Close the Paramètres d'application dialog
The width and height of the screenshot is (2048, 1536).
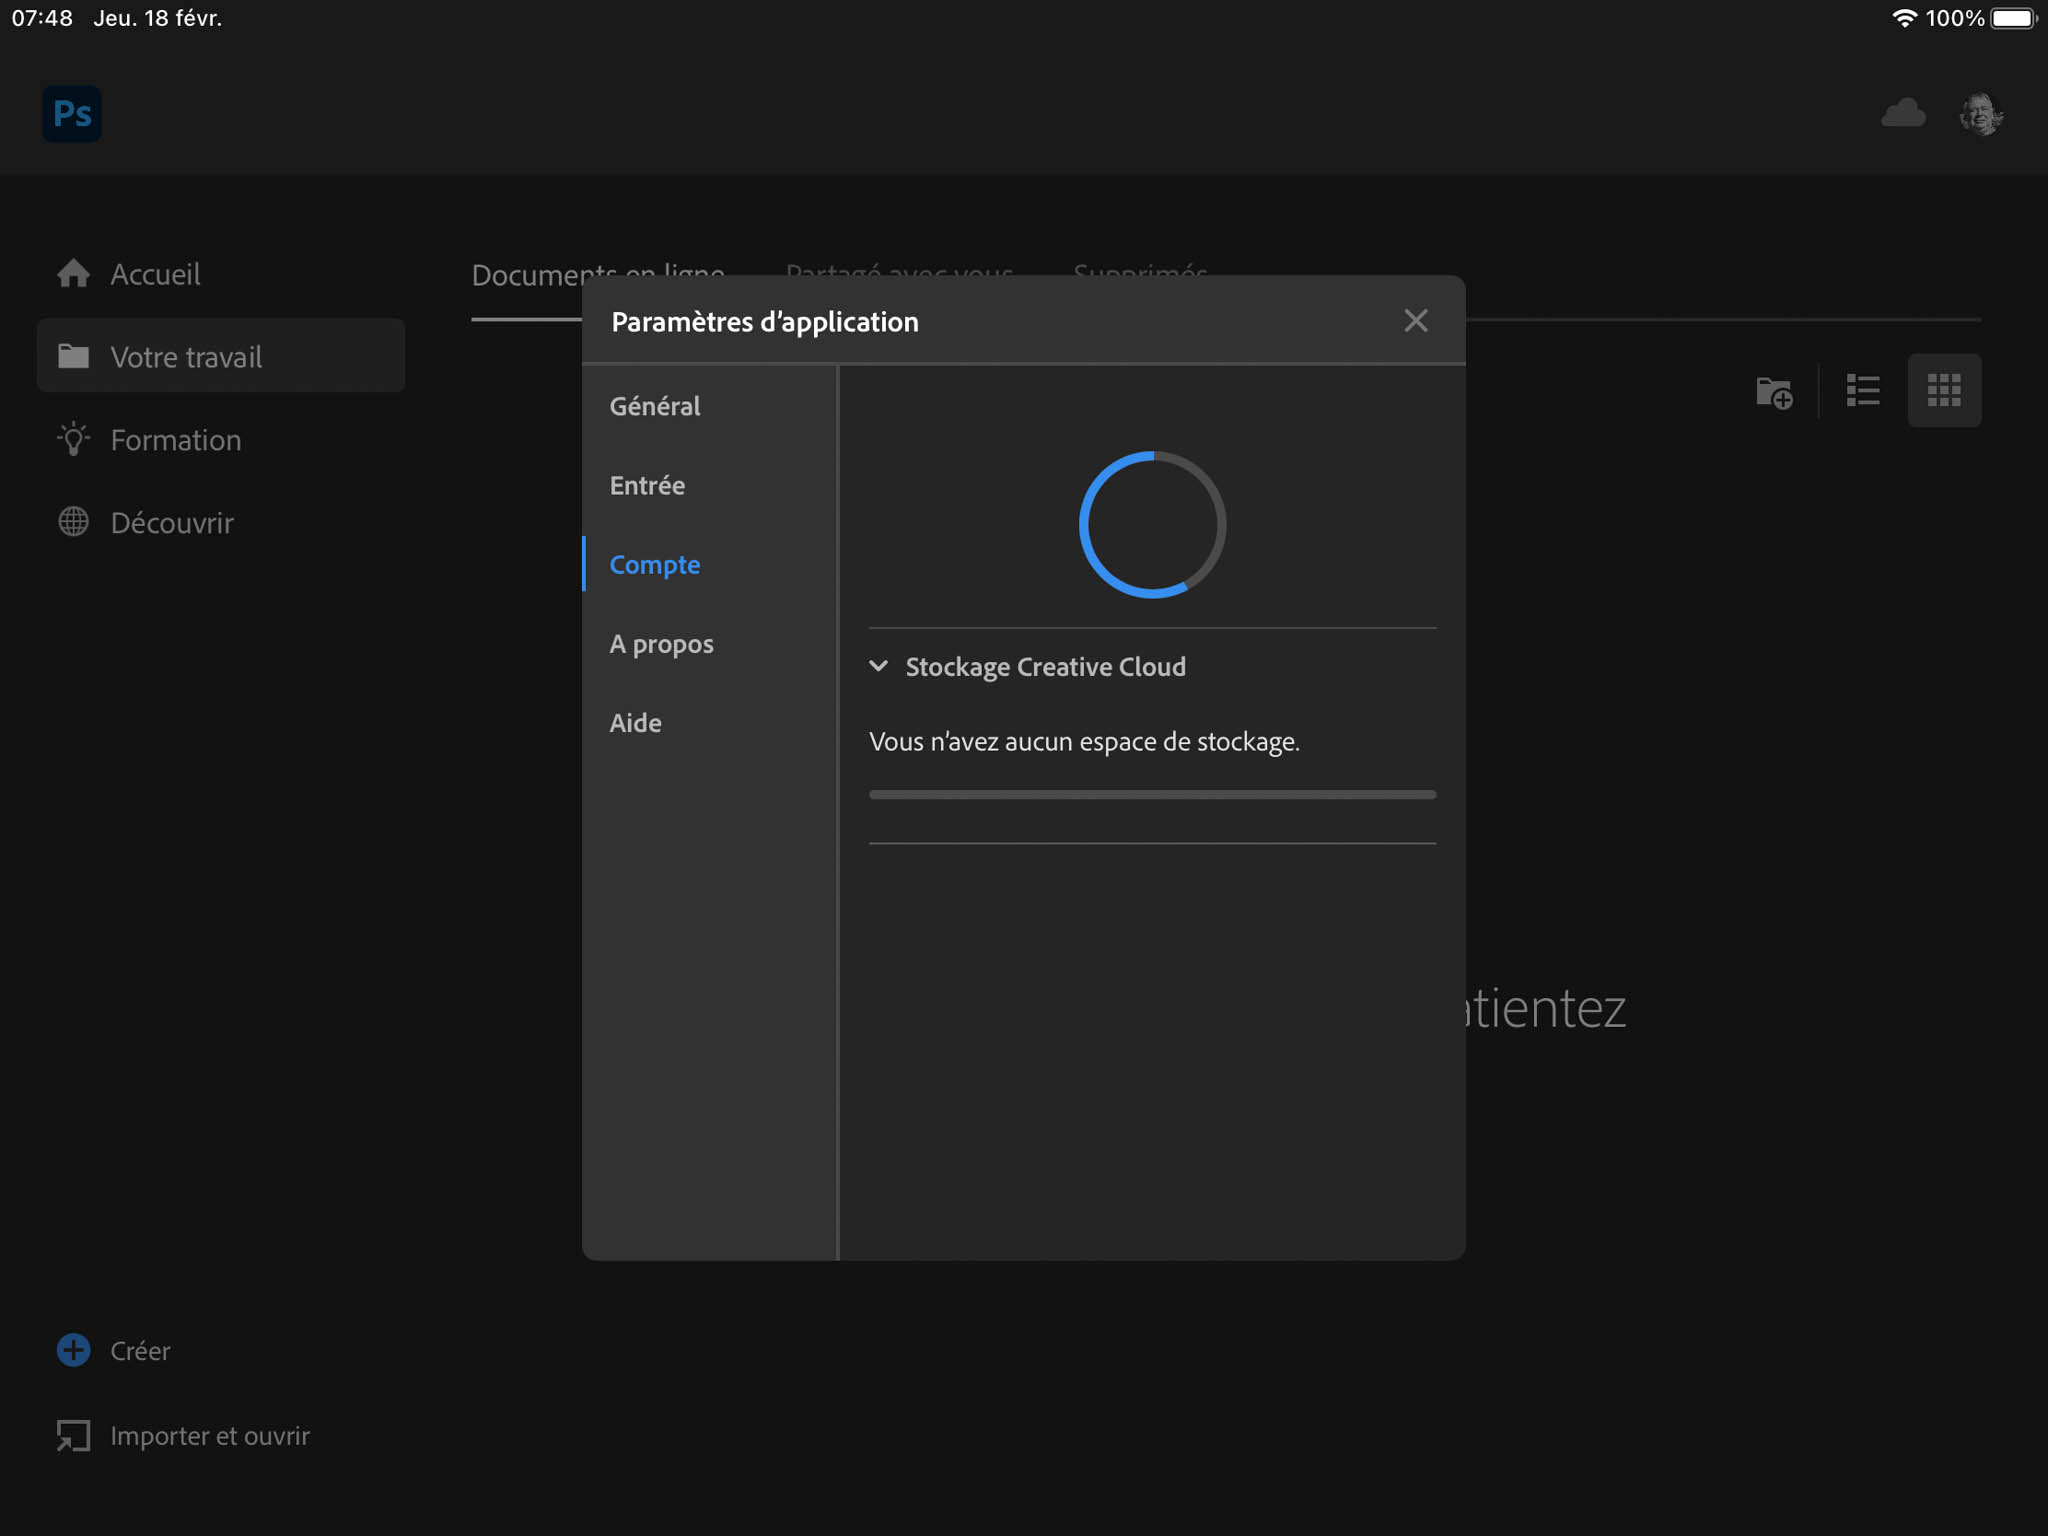tap(1415, 321)
